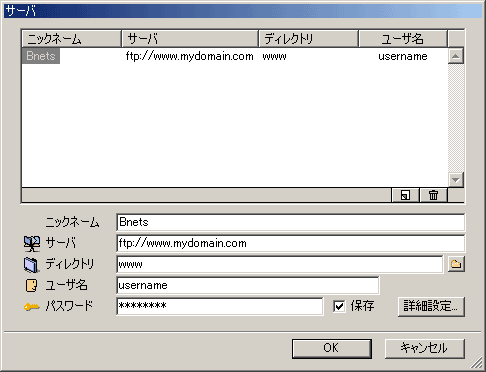Browse directory with the folder icon button
Screen dimensions: 486x372
(x=456, y=264)
